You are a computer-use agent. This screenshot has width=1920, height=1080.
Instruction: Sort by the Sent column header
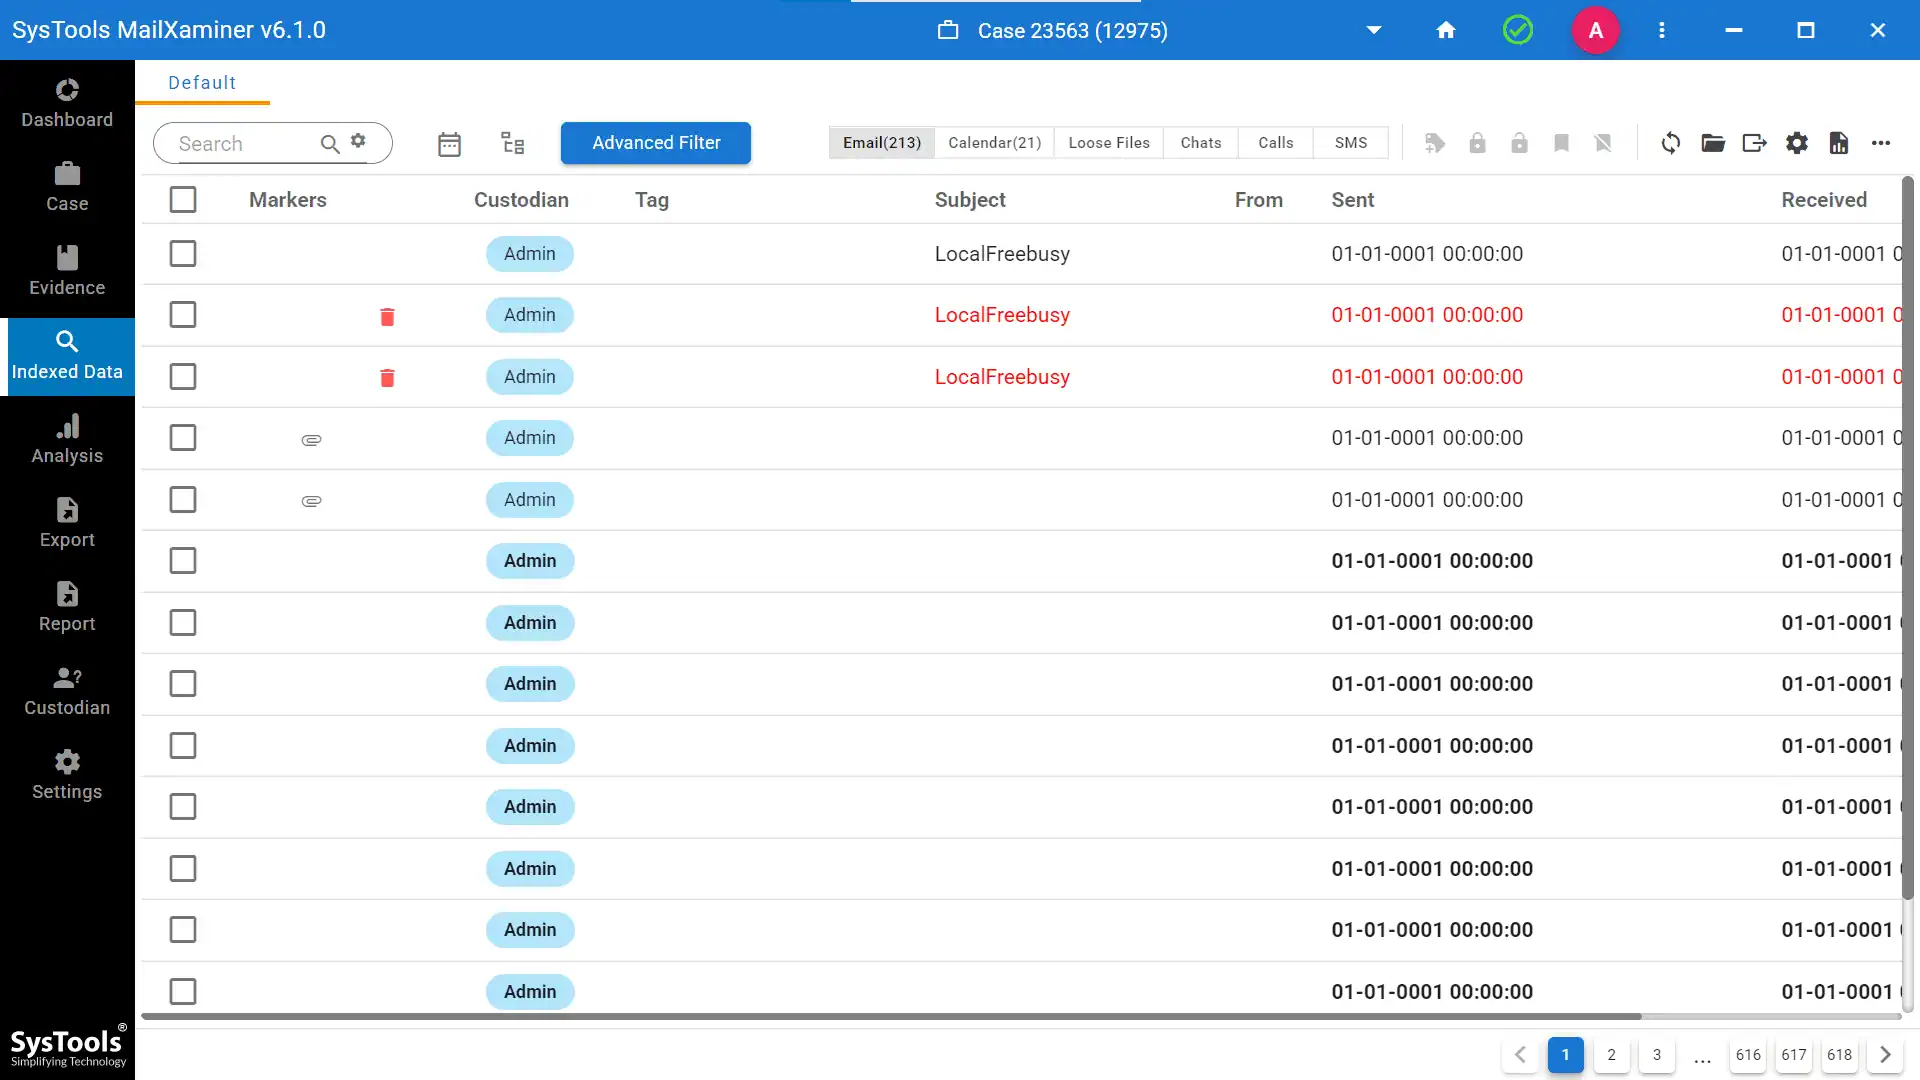click(1353, 200)
